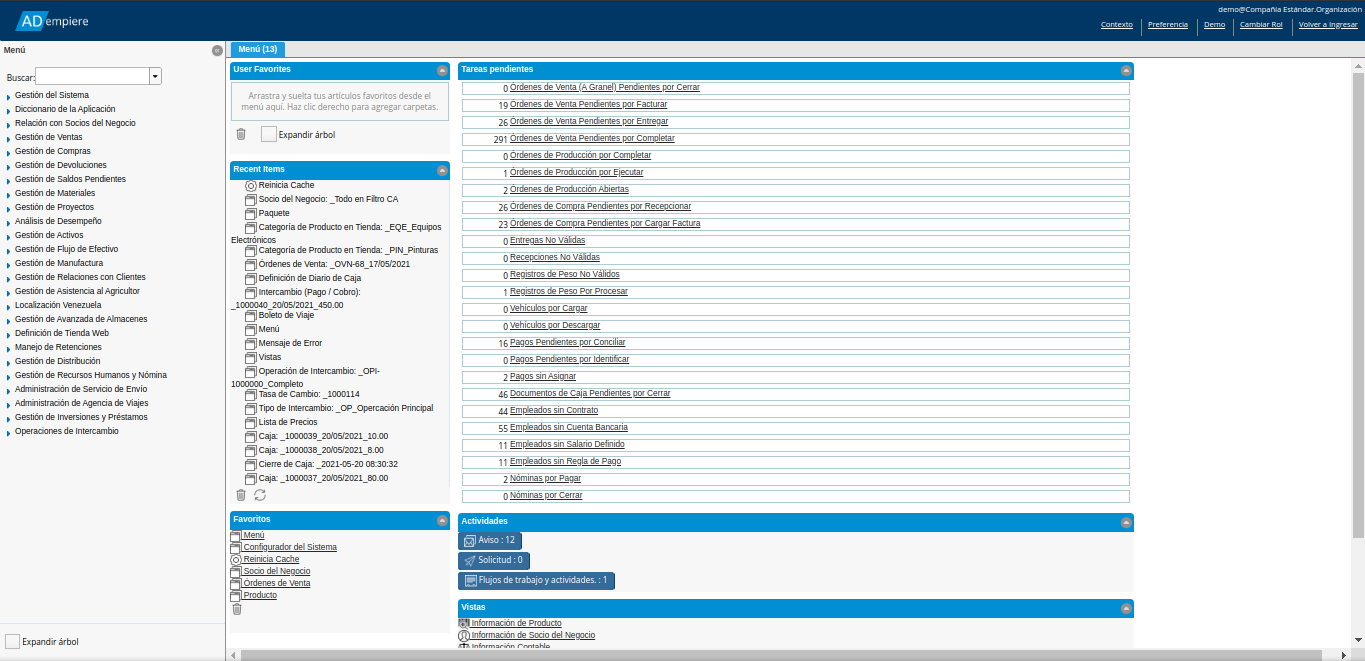1365x661 pixels.
Task: Click the envelope icon on Aviso button
Action: pos(469,540)
